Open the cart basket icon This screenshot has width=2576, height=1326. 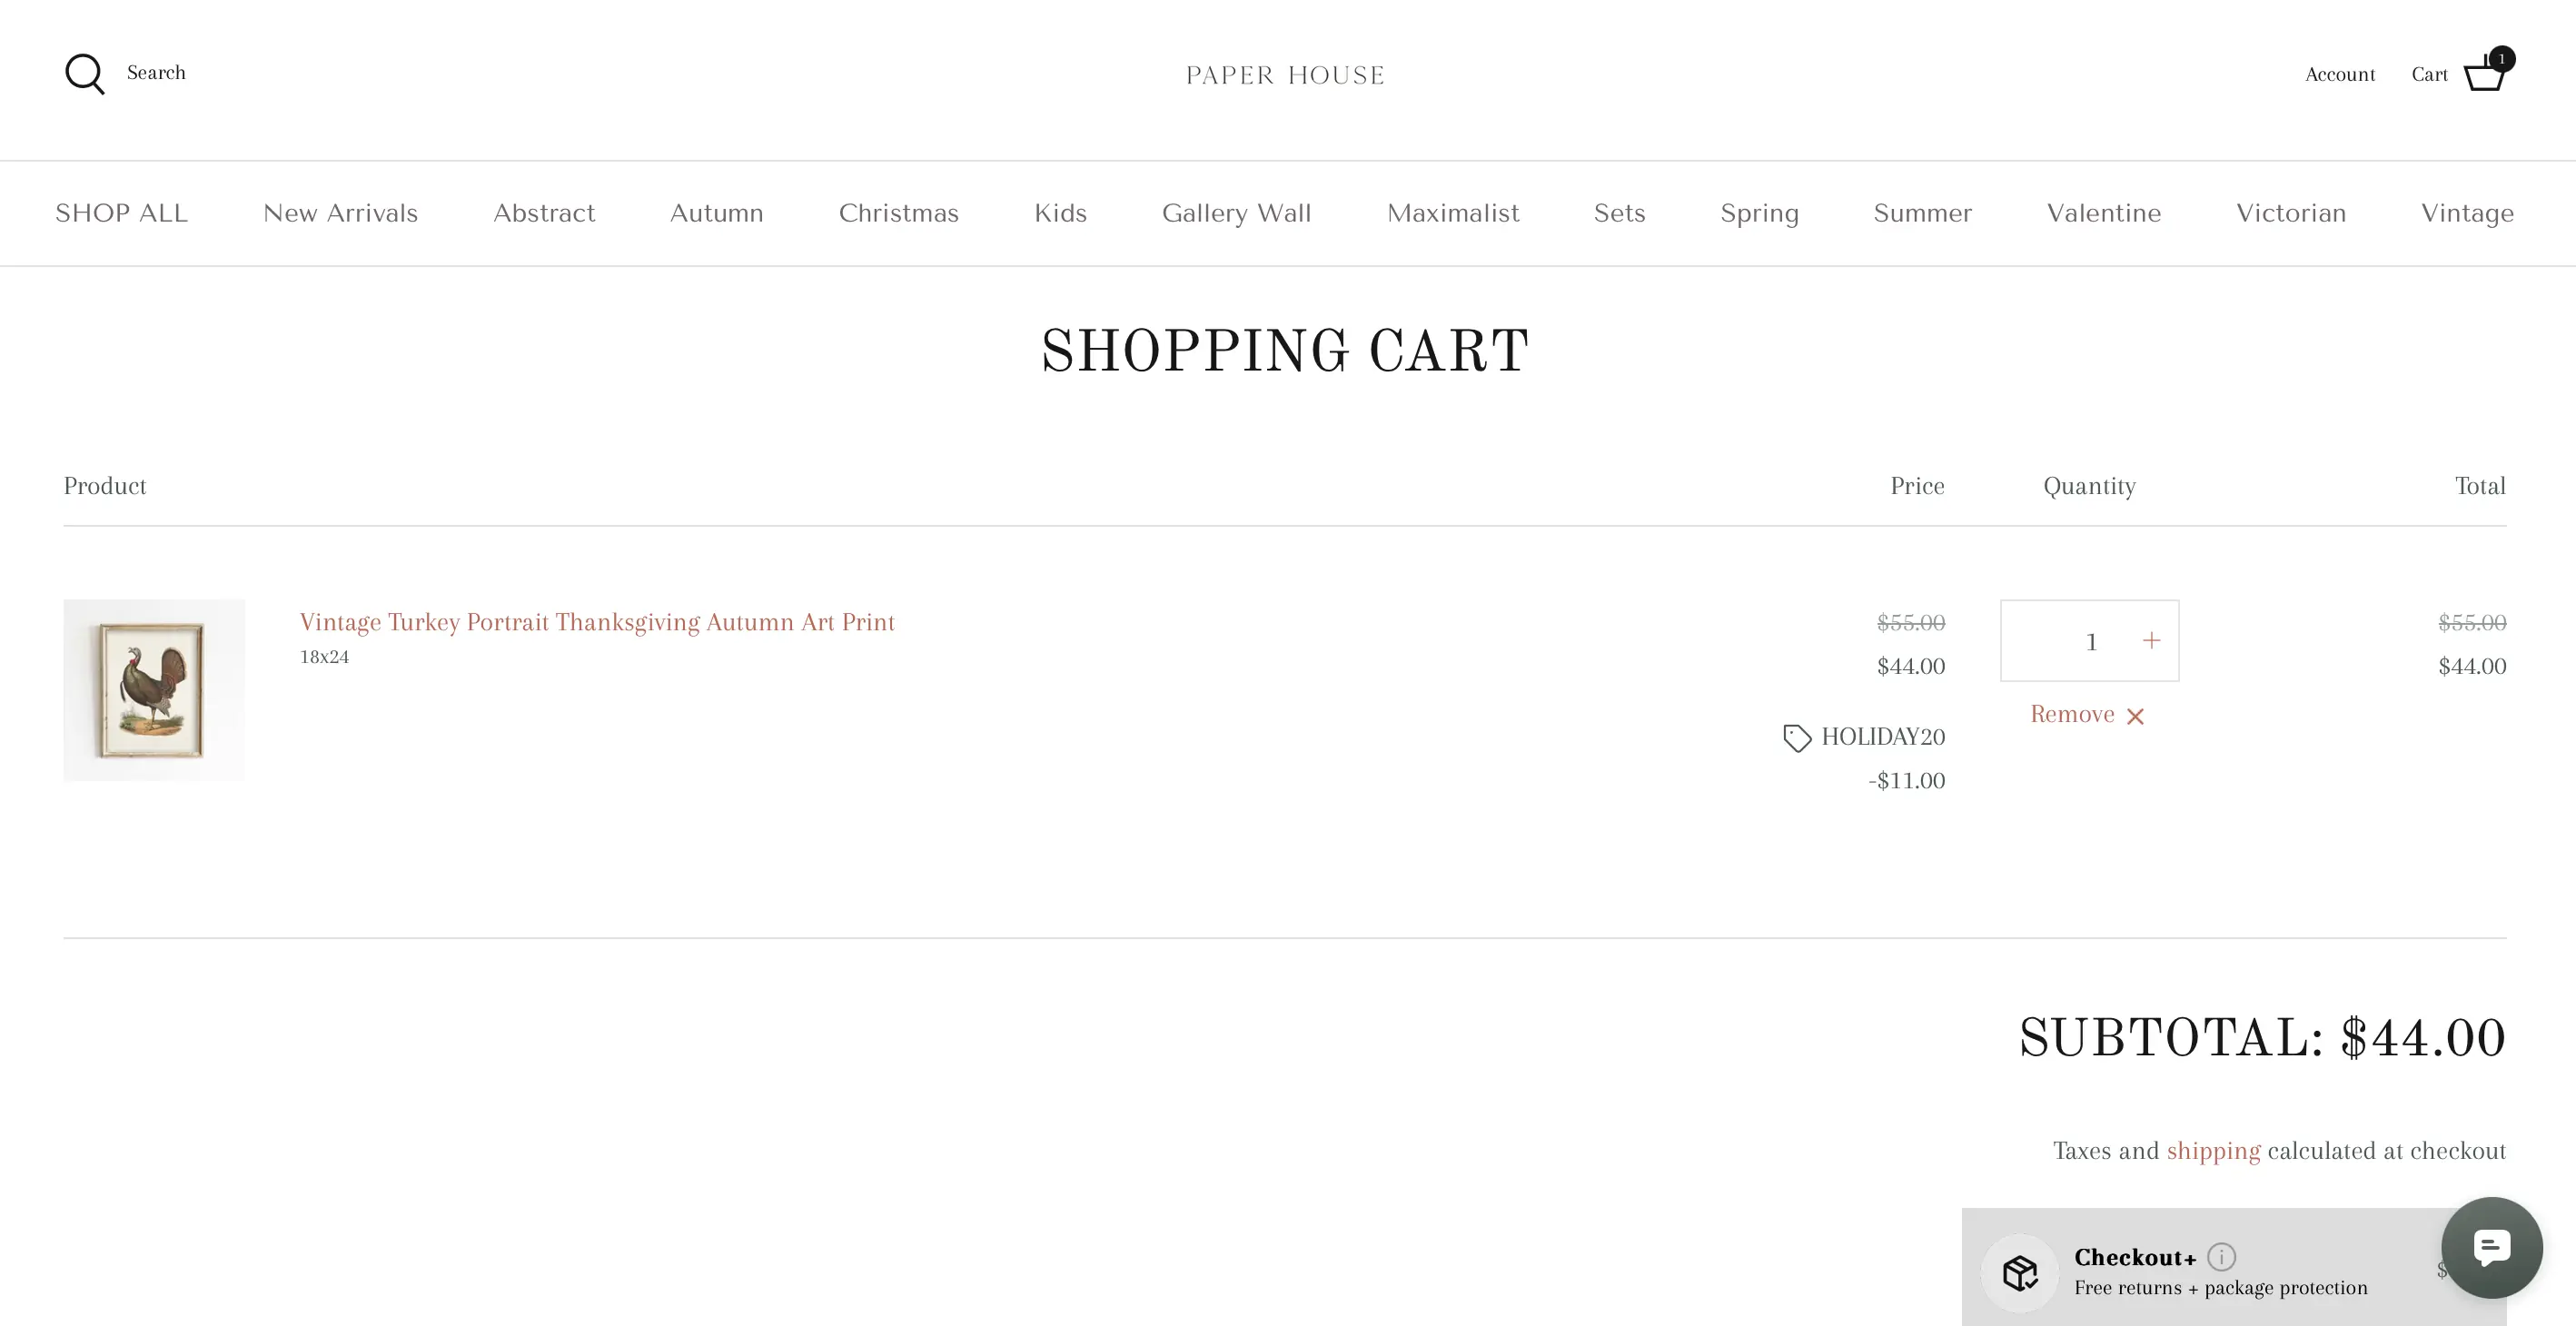click(2484, 74)
